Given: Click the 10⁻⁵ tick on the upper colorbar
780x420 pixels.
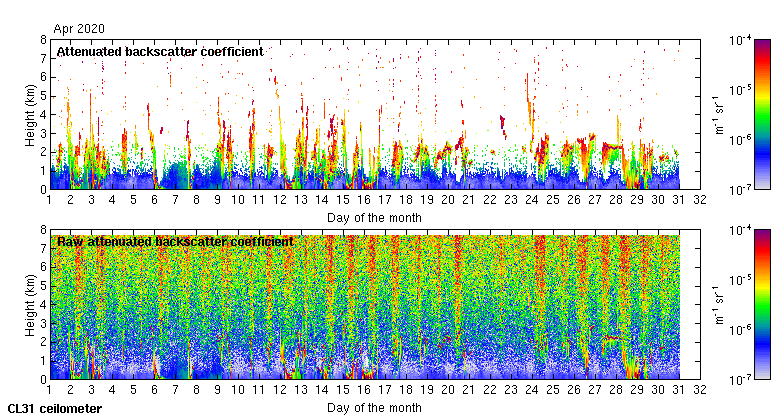Looking at the screenshot, I should [x=740, y=90].
